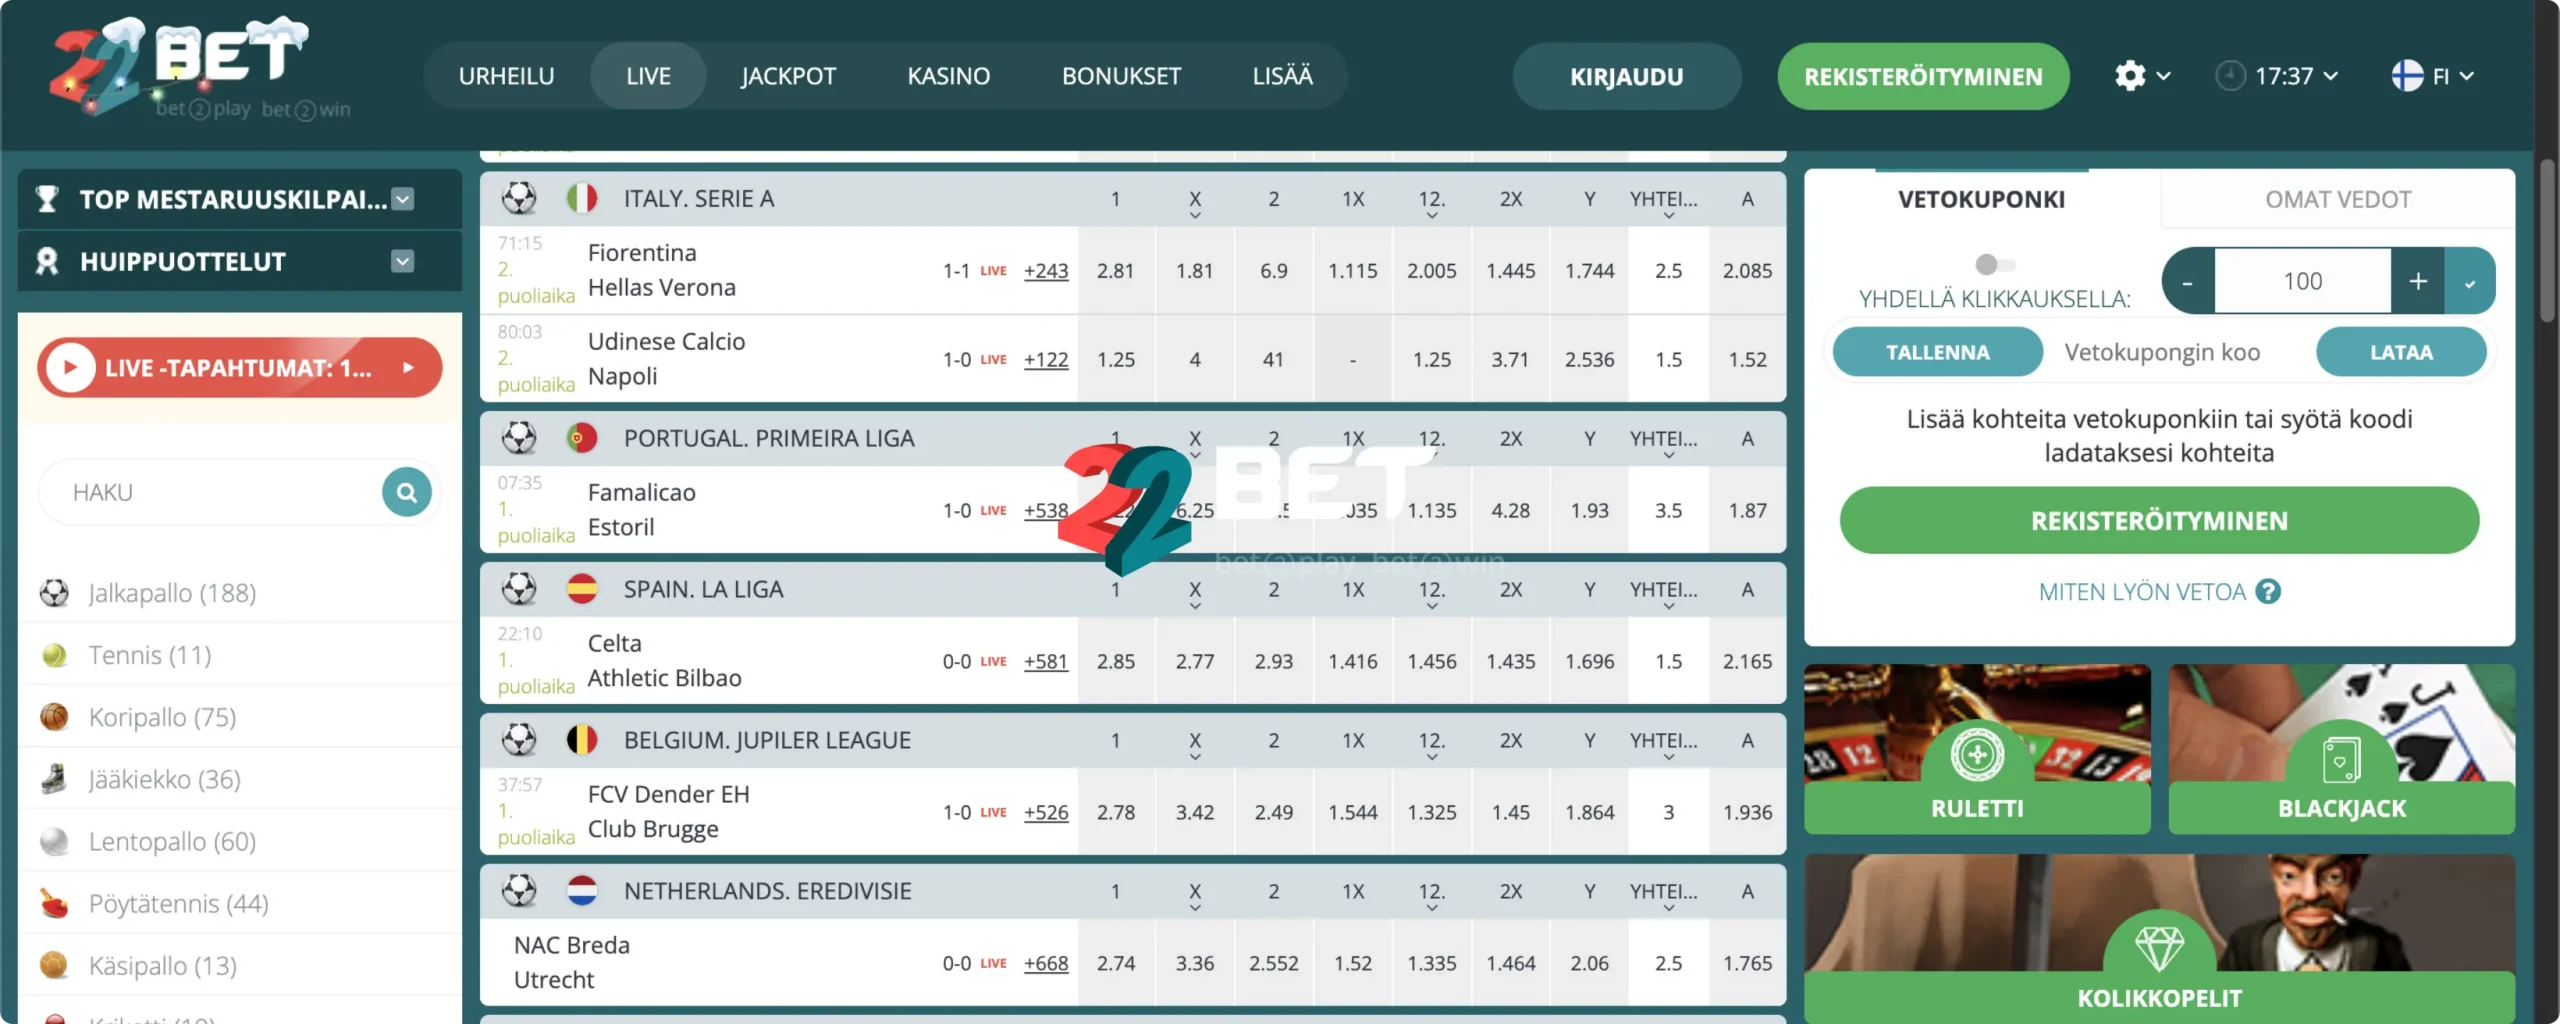Image resolution: width=2560 pixels, height=1024 pixels.
Task: Open the Kasino menu item
Action: point(948,76)
